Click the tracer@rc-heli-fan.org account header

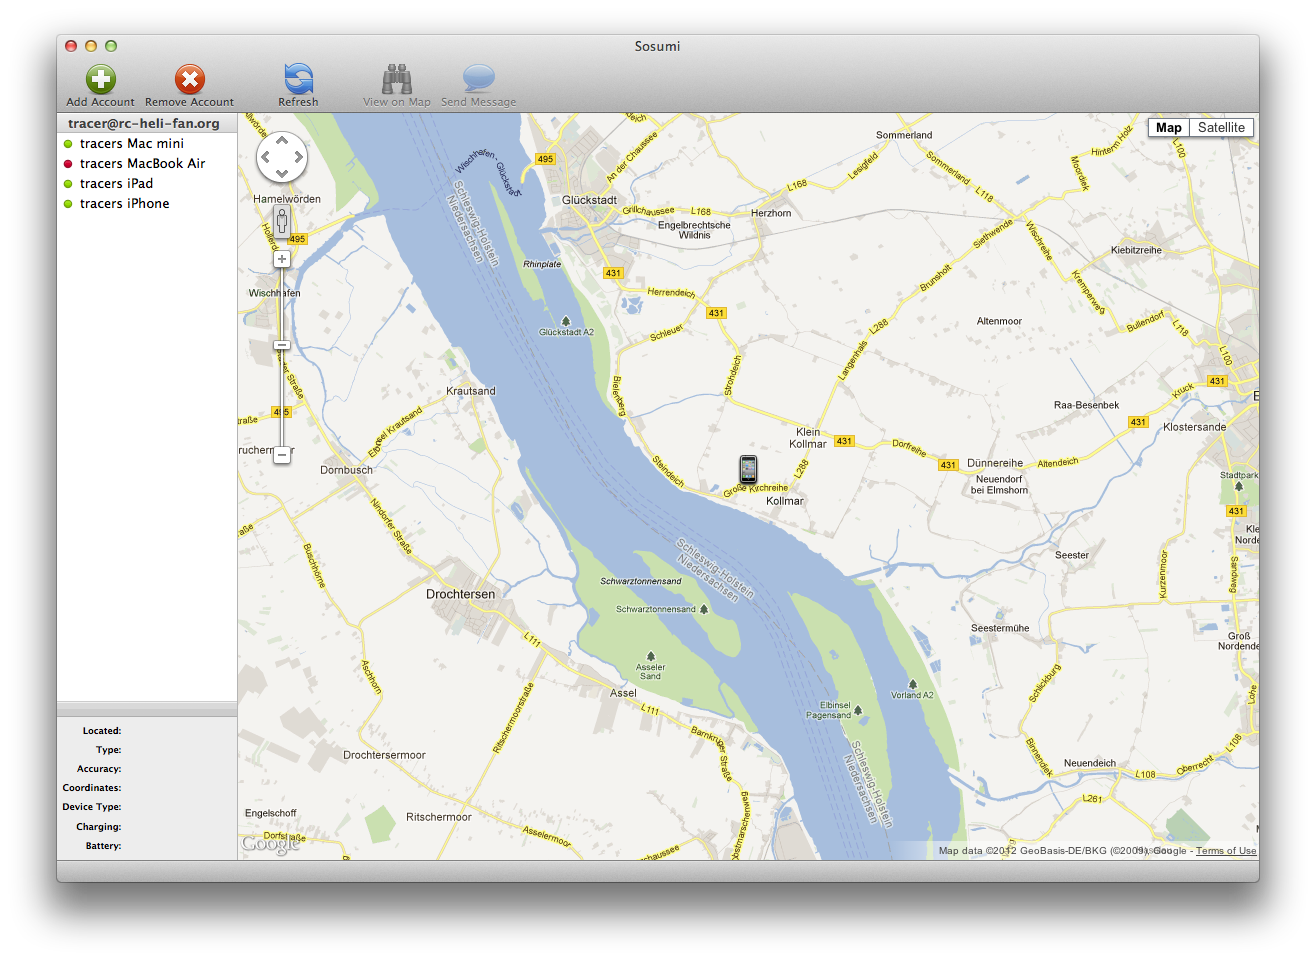point(147,123)
